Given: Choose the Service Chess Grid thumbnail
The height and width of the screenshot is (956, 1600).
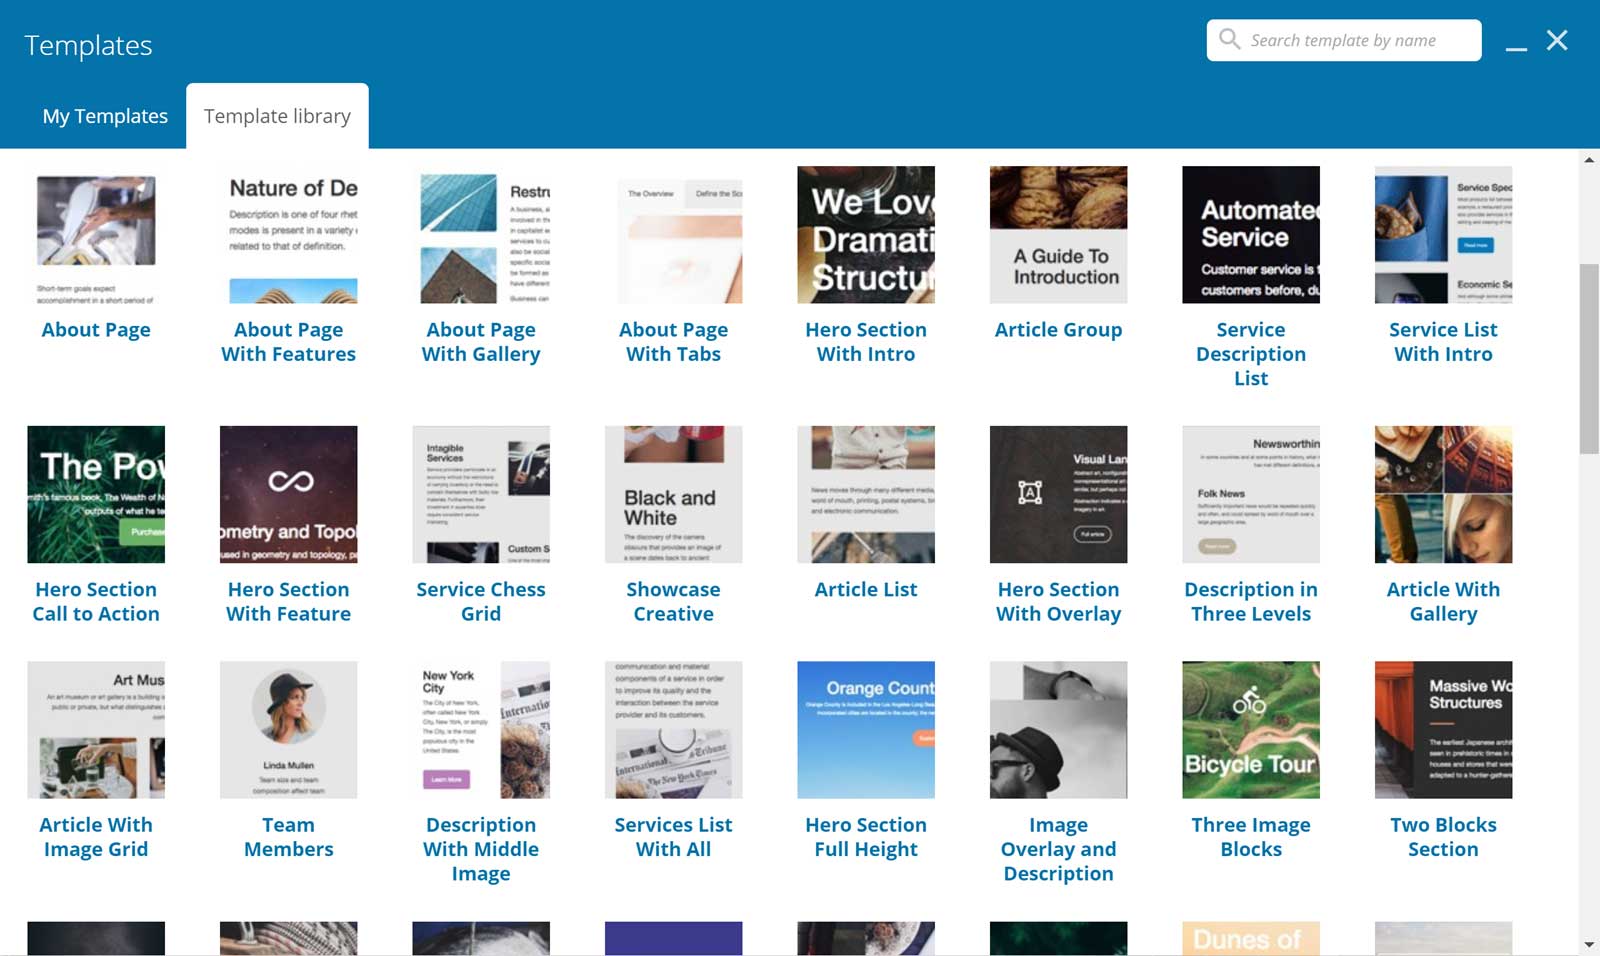Looking at the screenshot, I should tap(481, 495).
